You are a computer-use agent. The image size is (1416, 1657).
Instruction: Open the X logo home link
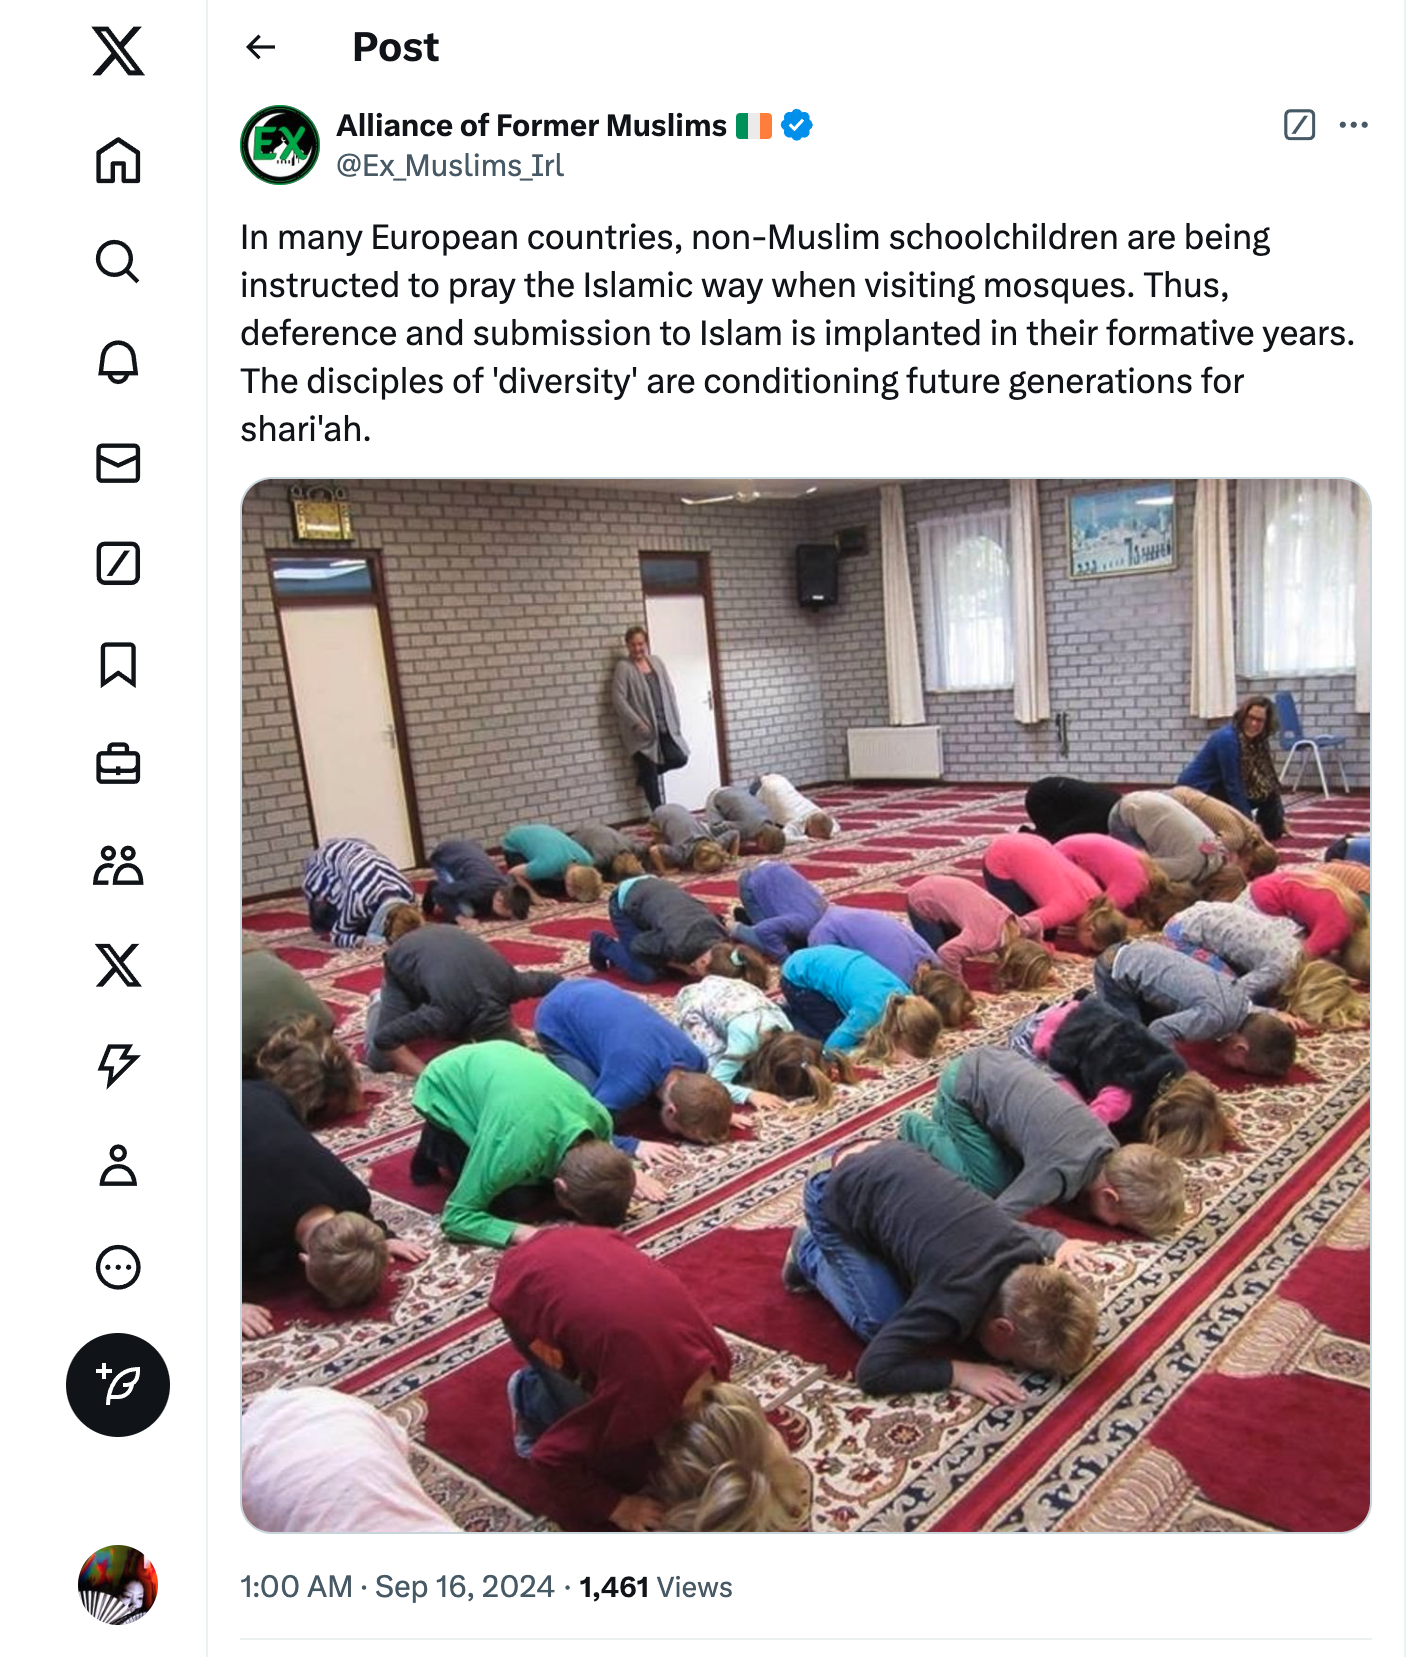coord(118,51)
